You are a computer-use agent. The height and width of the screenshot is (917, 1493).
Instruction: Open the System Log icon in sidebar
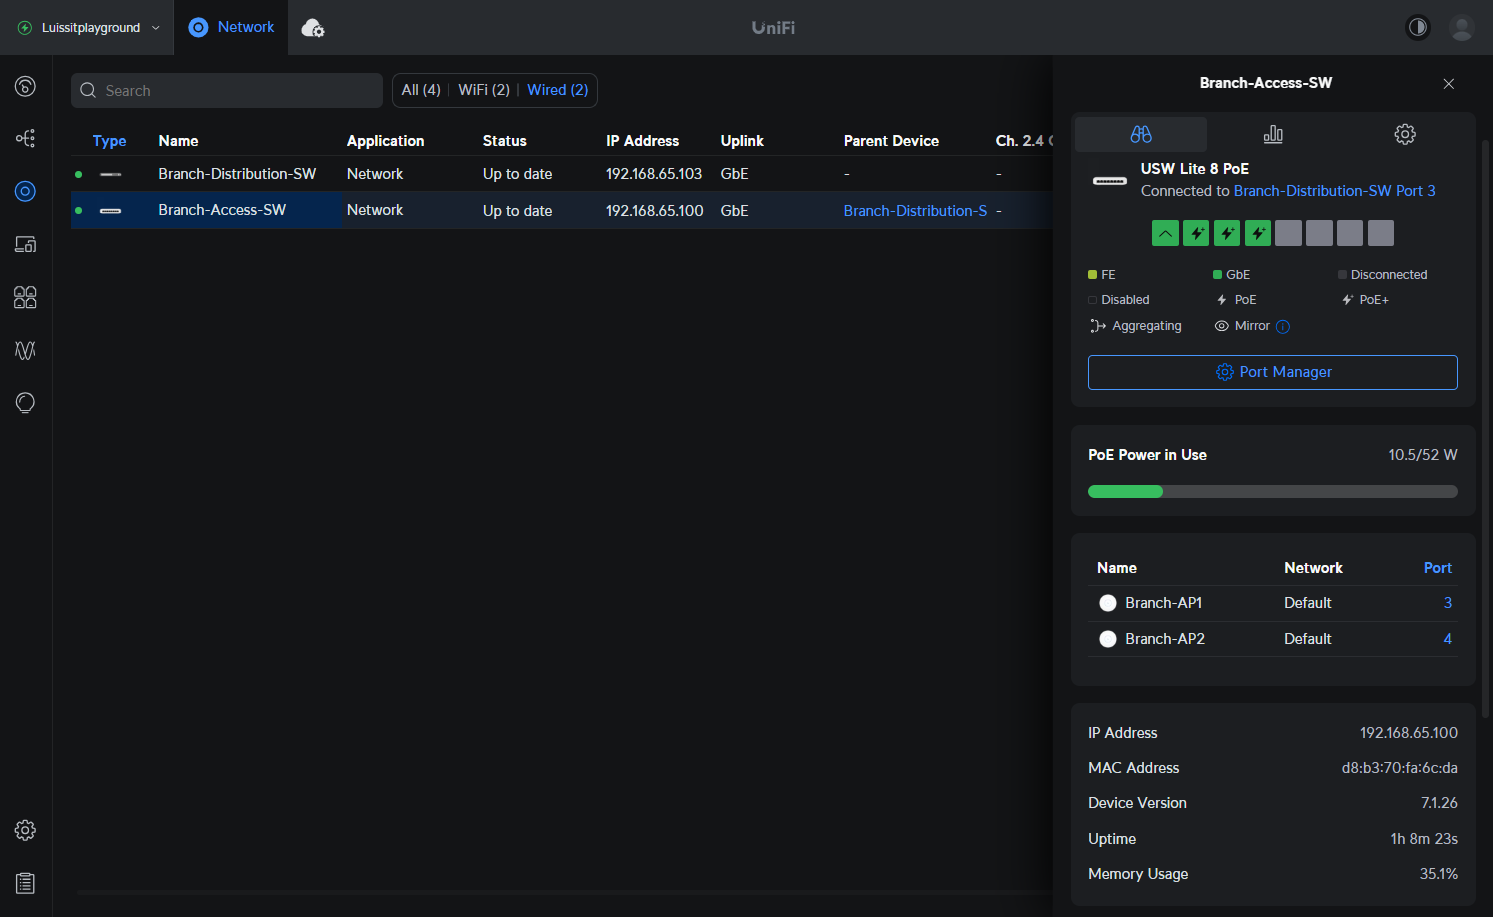click(25, 883)
